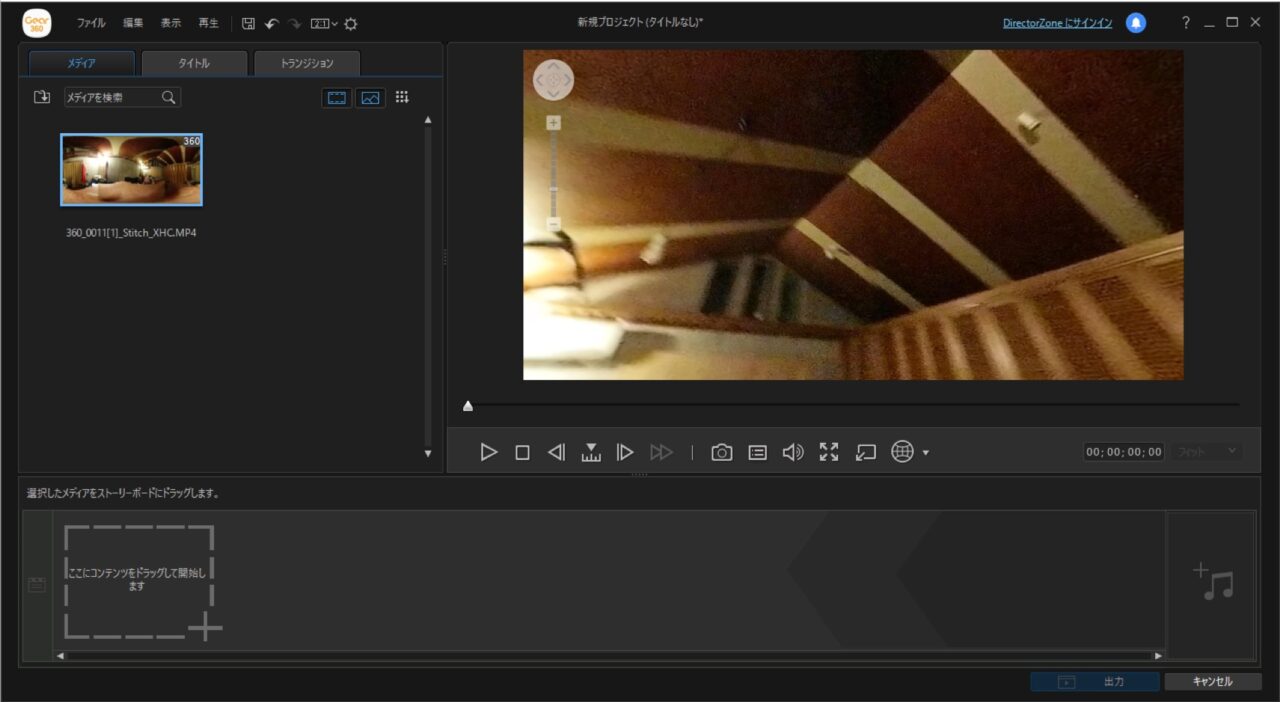Viewport: 1280px width, 702px height.
Task: Switch to the トランジション tab
Action: pos(307,63)
